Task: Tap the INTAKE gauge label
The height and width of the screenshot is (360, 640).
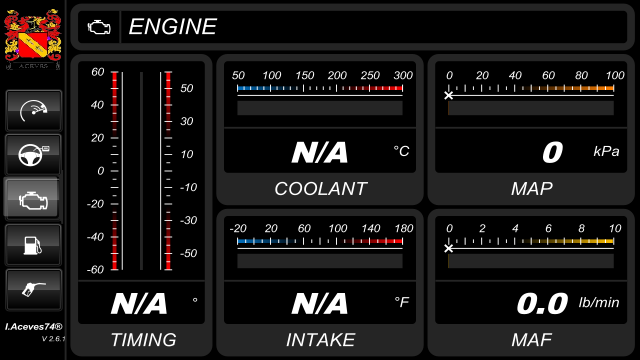Action: 320,340
